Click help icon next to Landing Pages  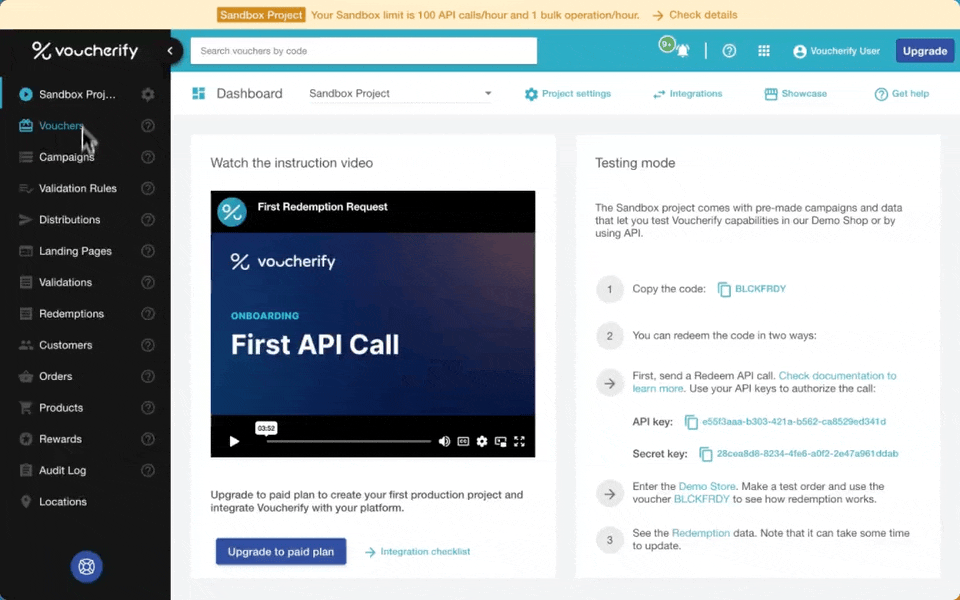(148, 251)
